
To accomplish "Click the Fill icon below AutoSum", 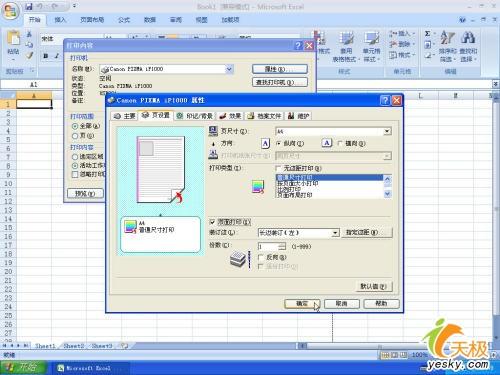I will 428,45.
